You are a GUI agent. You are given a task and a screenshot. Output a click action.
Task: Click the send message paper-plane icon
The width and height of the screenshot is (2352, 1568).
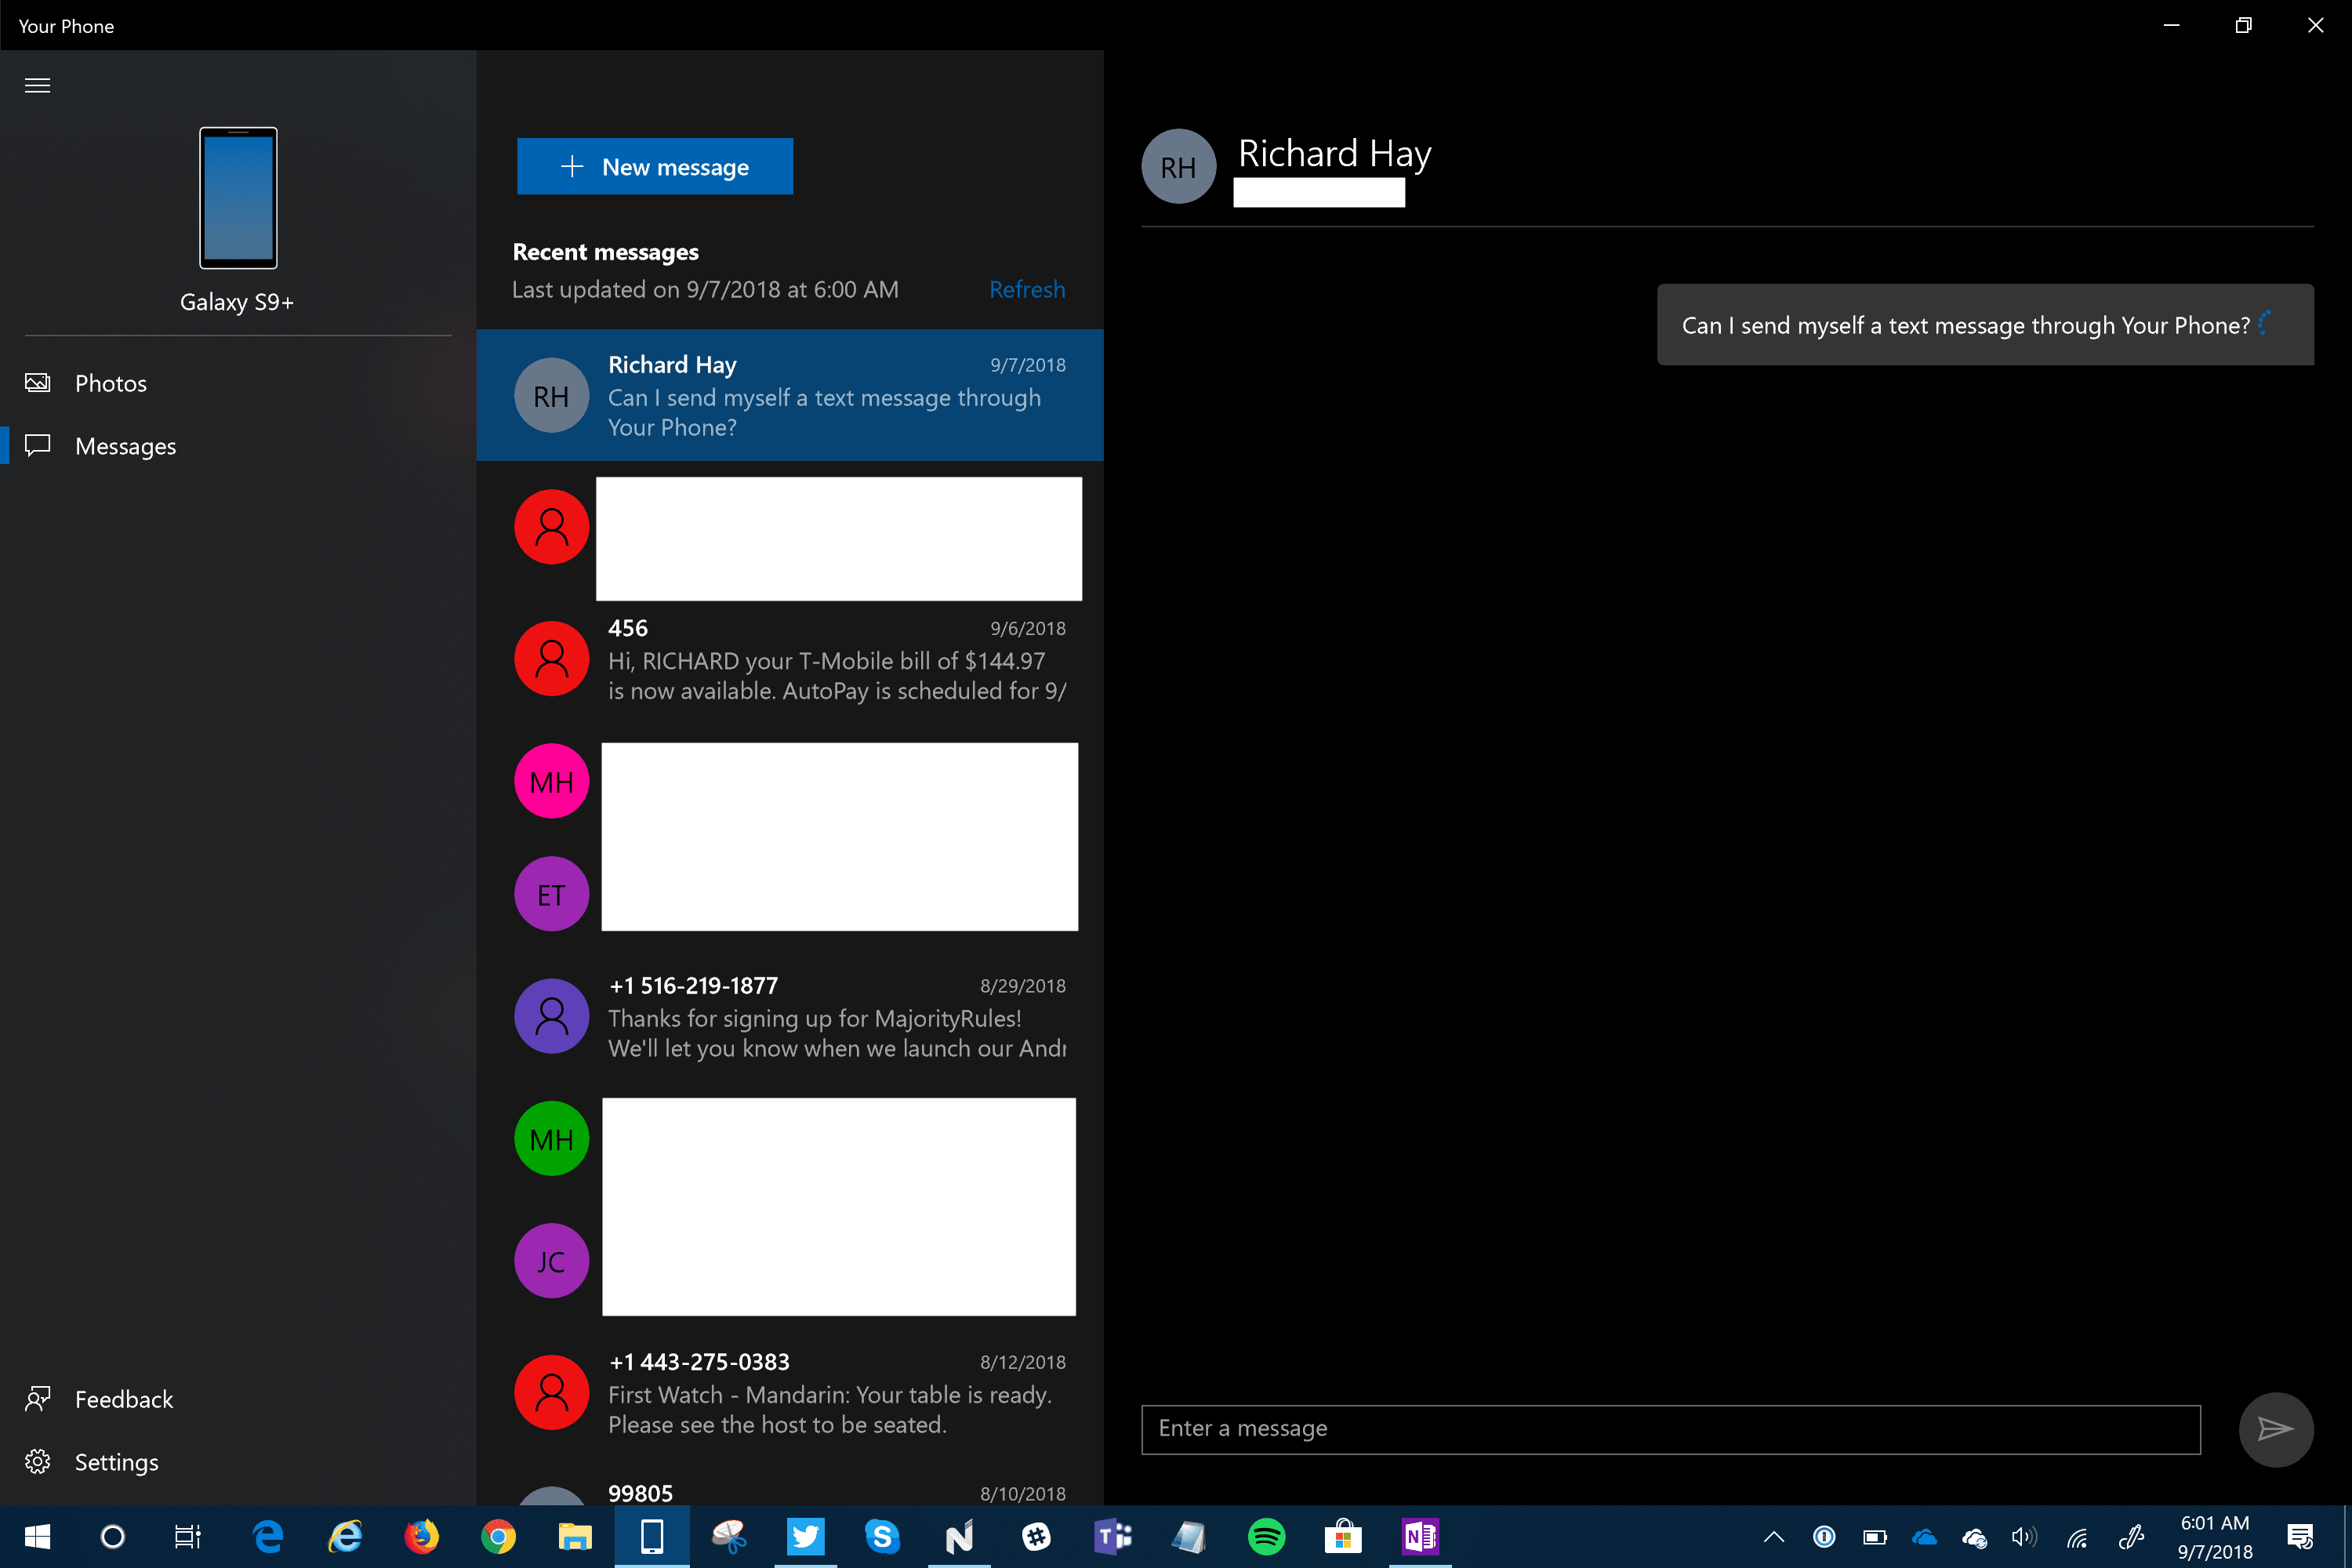pyautogui.click(x=2276, y=1429)
